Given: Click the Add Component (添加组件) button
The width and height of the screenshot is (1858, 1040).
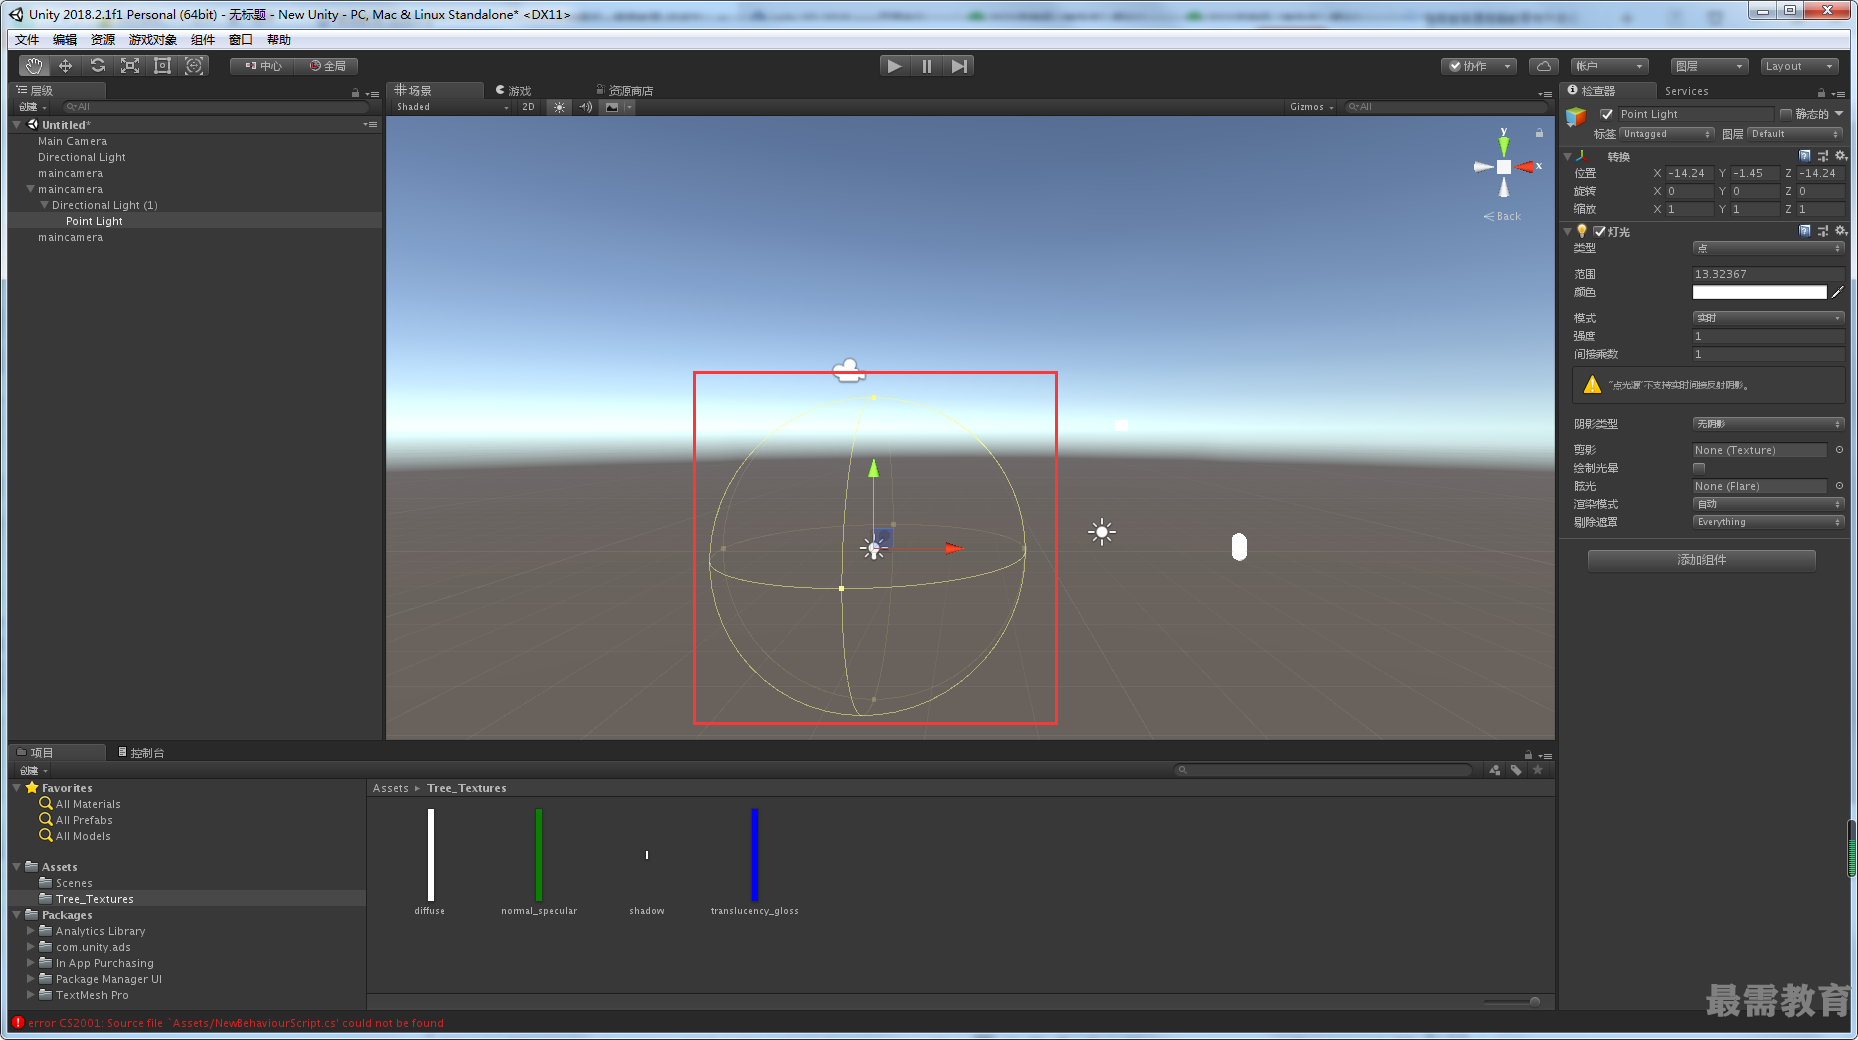Looking at the screenshot, I should tap(1701, 560).
